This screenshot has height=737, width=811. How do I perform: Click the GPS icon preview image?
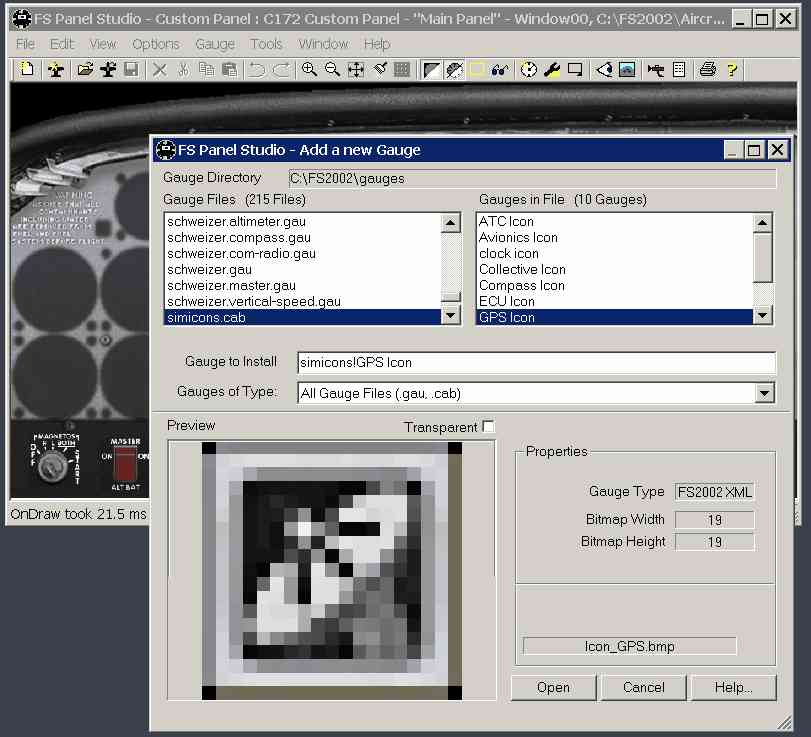tap(332, 571)
